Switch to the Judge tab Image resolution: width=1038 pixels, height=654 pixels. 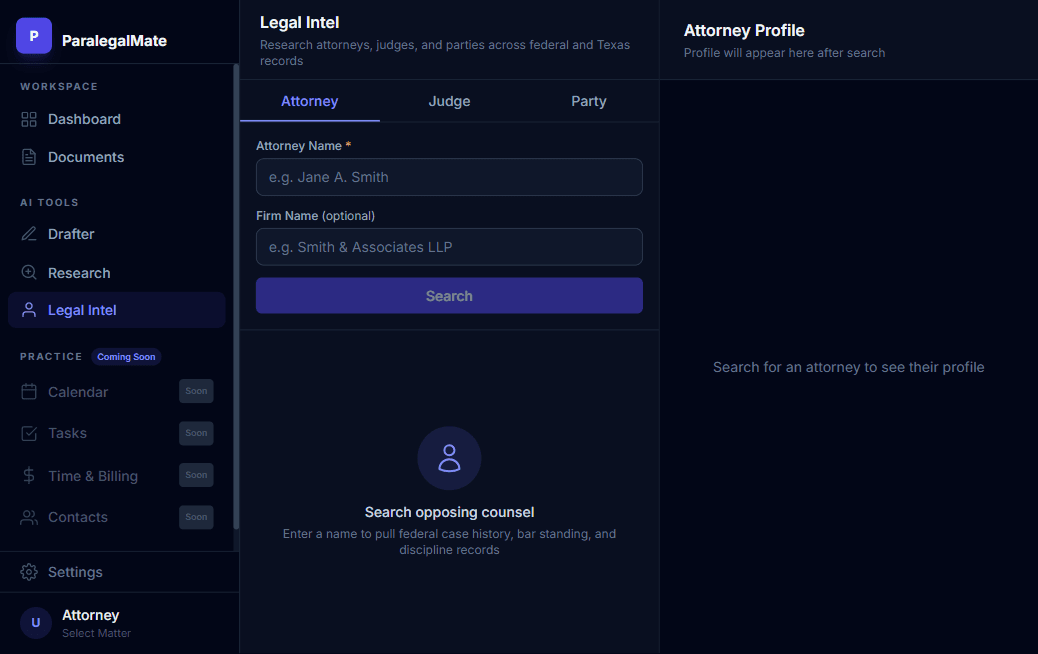449,101
